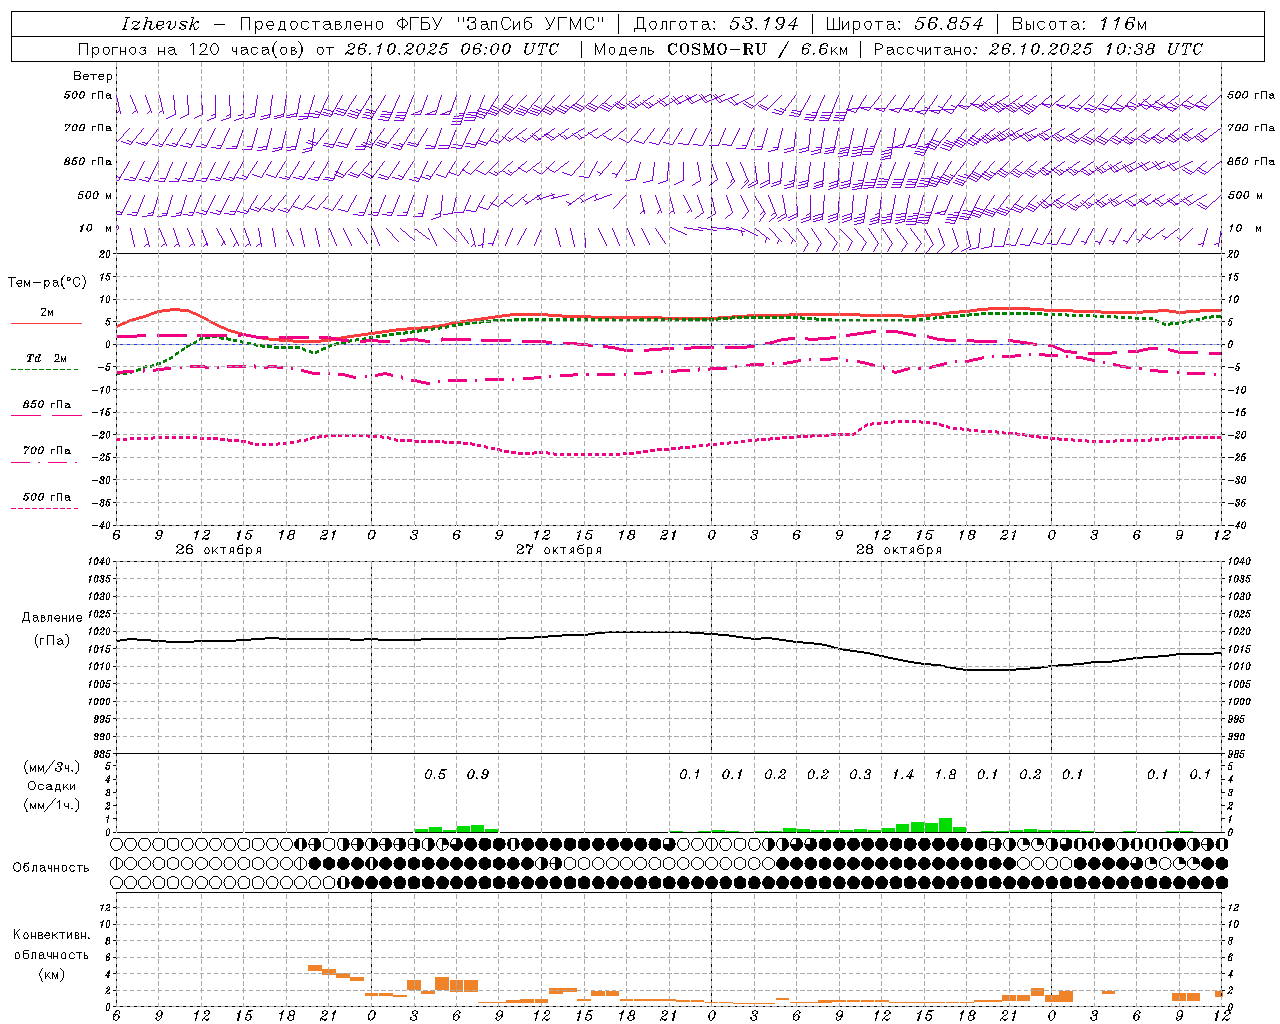1280x1024 pixels.
Task: Click the Осадки precipitation panel title
Action: [x=51, y=786]
